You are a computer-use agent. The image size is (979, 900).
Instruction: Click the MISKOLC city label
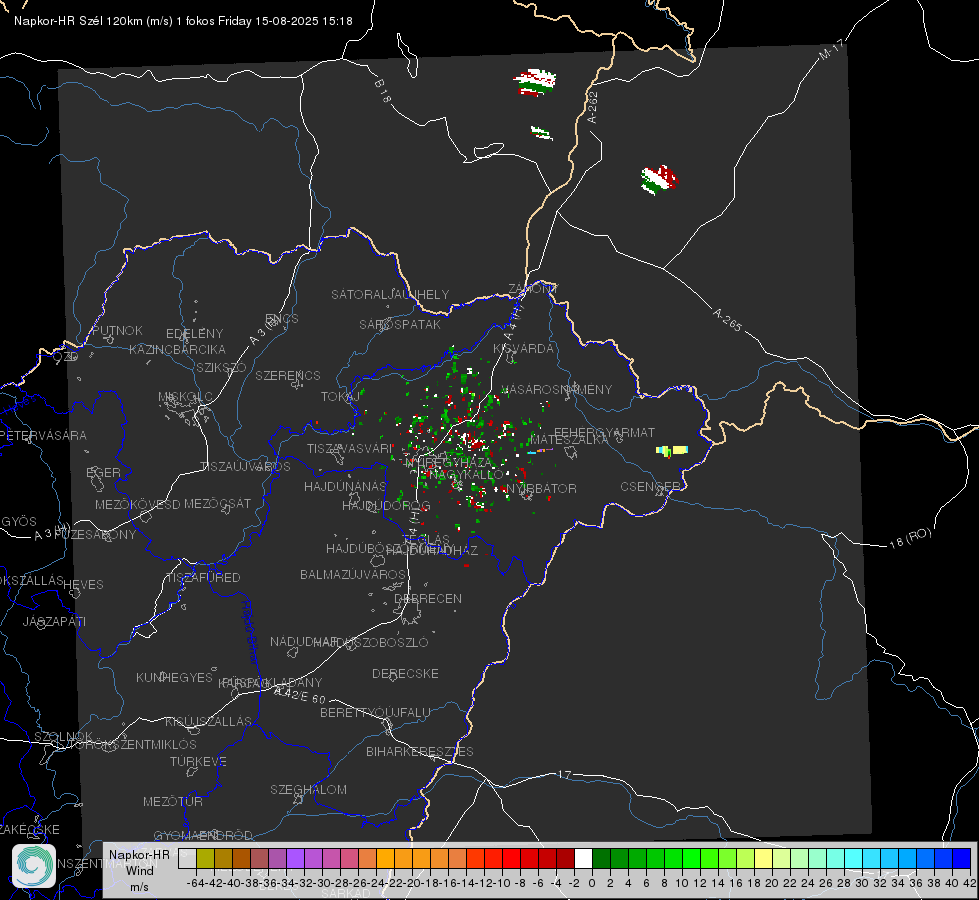click(185, 397)
